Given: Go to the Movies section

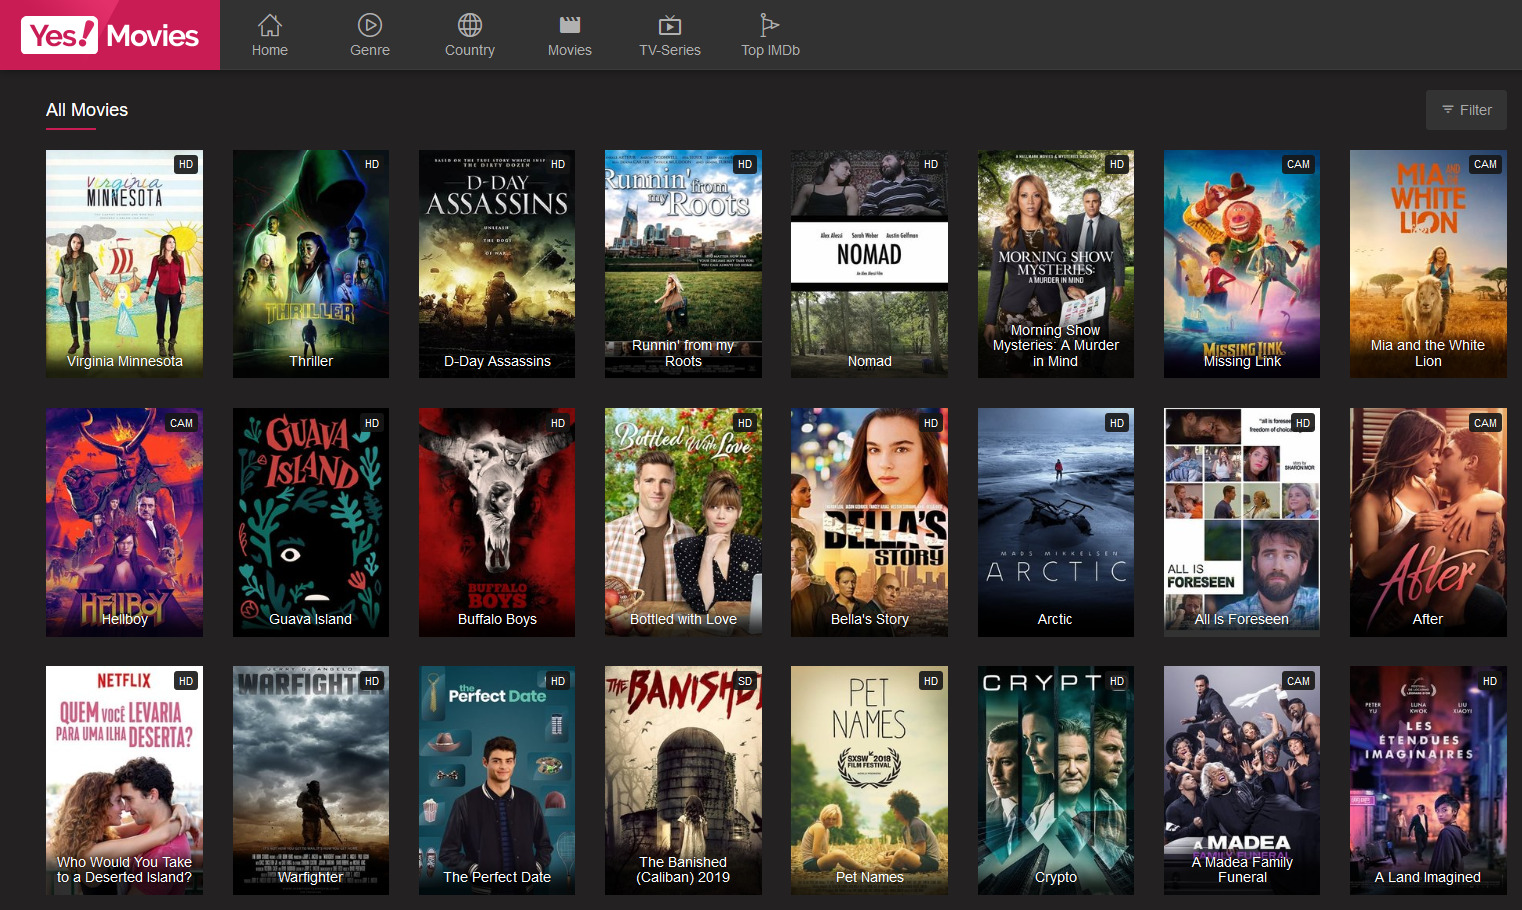Looking at the screenshot, I should (x=570, y=35).
